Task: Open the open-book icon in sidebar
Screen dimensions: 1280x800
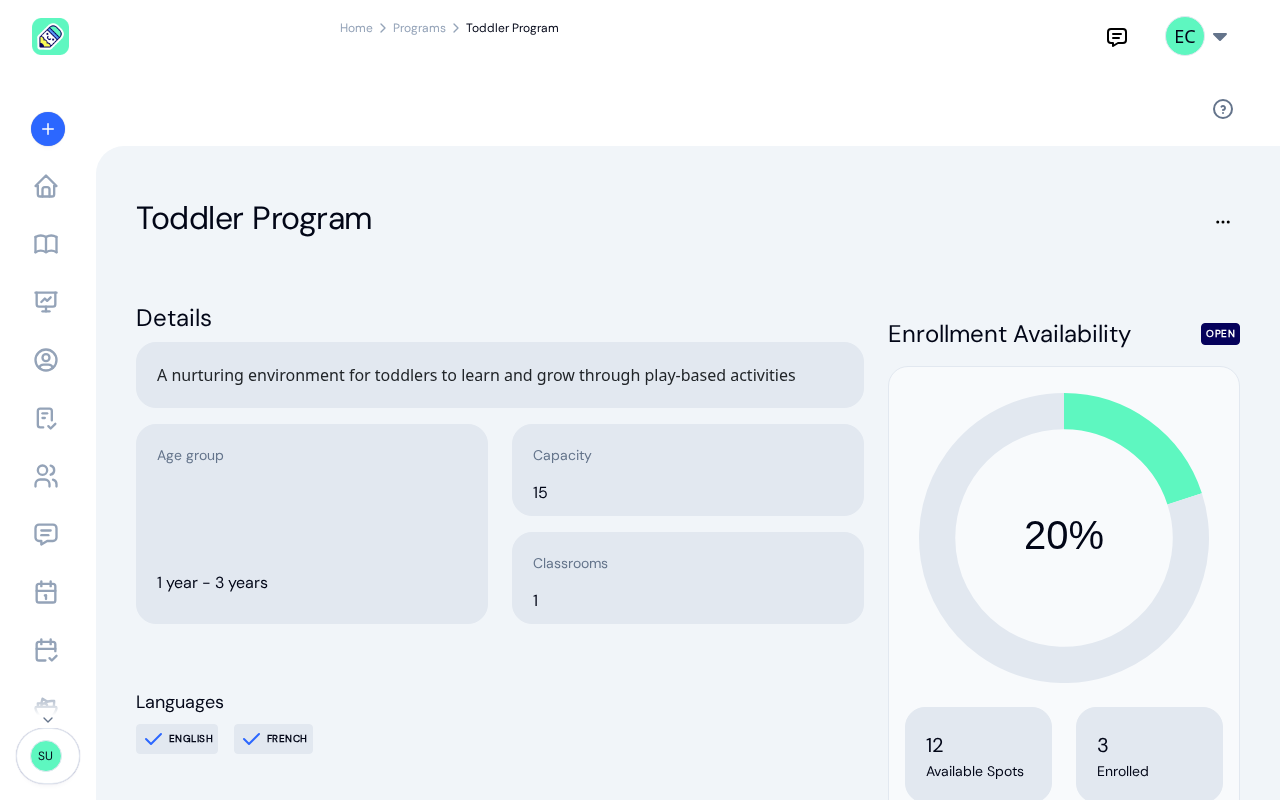Action: pos(46,244)
